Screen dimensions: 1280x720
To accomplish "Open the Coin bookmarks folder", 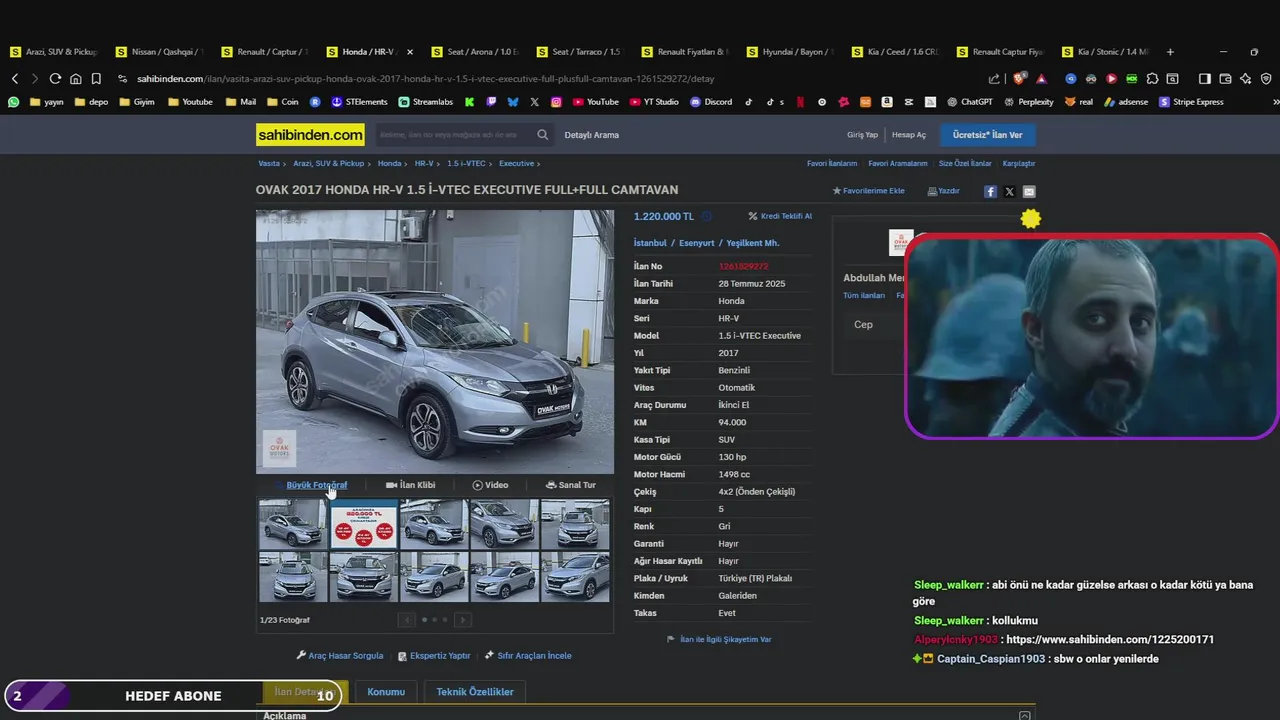I will [x=282, y=102].
